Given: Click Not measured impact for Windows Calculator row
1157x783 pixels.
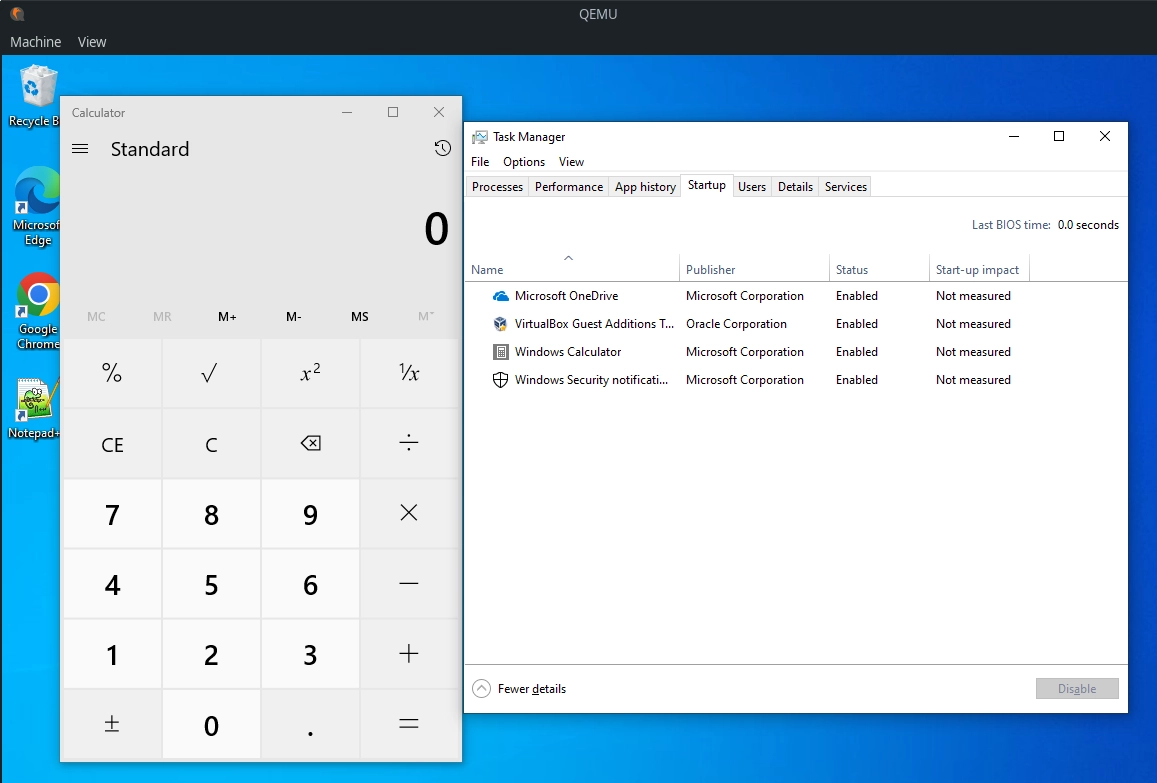Looking at the screenshot, I should (973, 352).
